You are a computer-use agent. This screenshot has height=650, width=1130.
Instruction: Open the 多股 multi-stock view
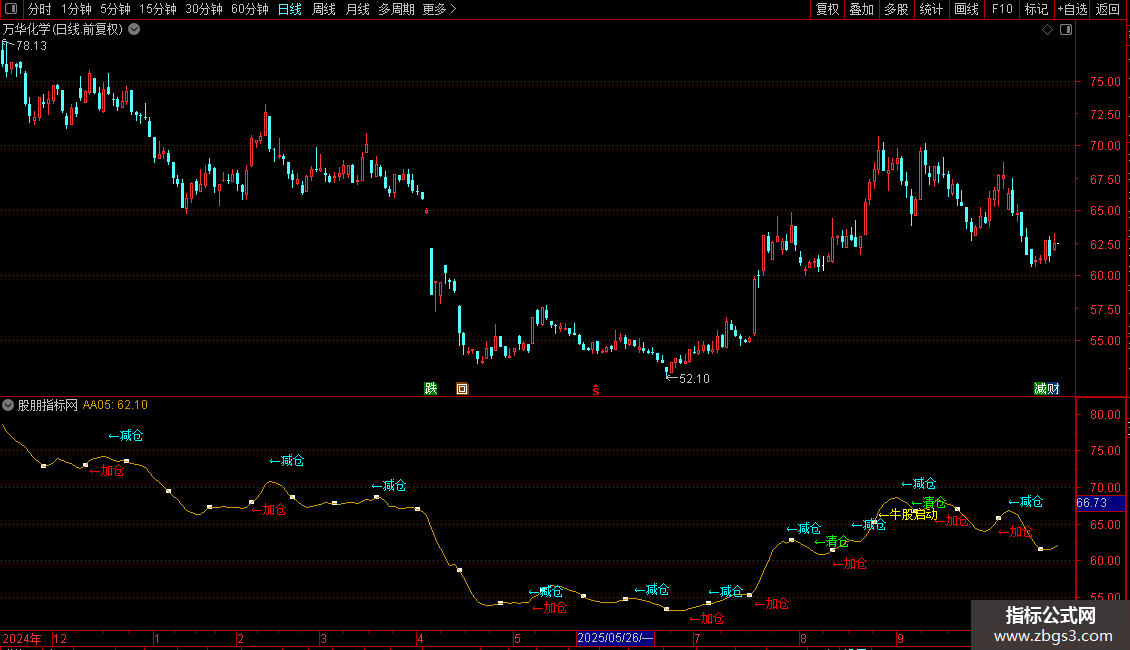[x=896, y=9]
